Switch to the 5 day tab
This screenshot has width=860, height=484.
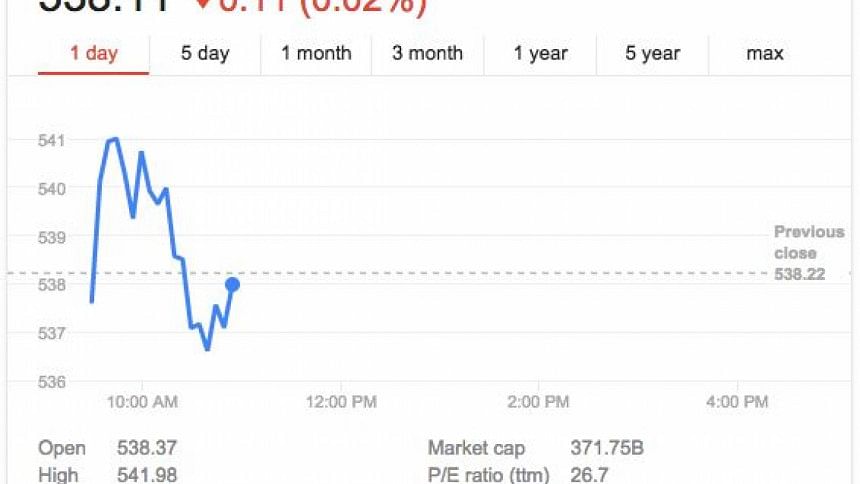point(205,54)
